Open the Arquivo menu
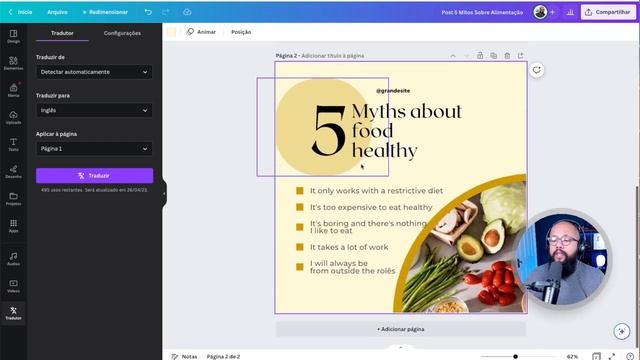This screenshot has width=640, height=360. tap(57, 12)
